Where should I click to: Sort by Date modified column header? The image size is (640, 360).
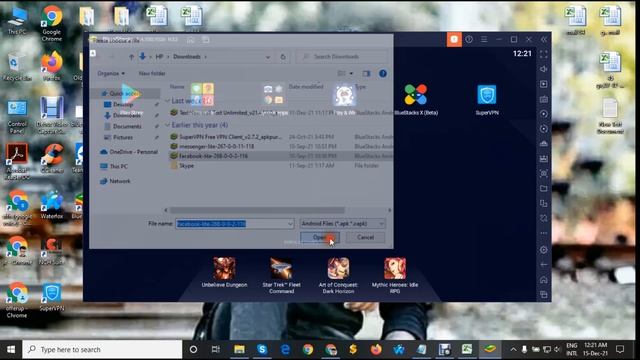point(306,87)
